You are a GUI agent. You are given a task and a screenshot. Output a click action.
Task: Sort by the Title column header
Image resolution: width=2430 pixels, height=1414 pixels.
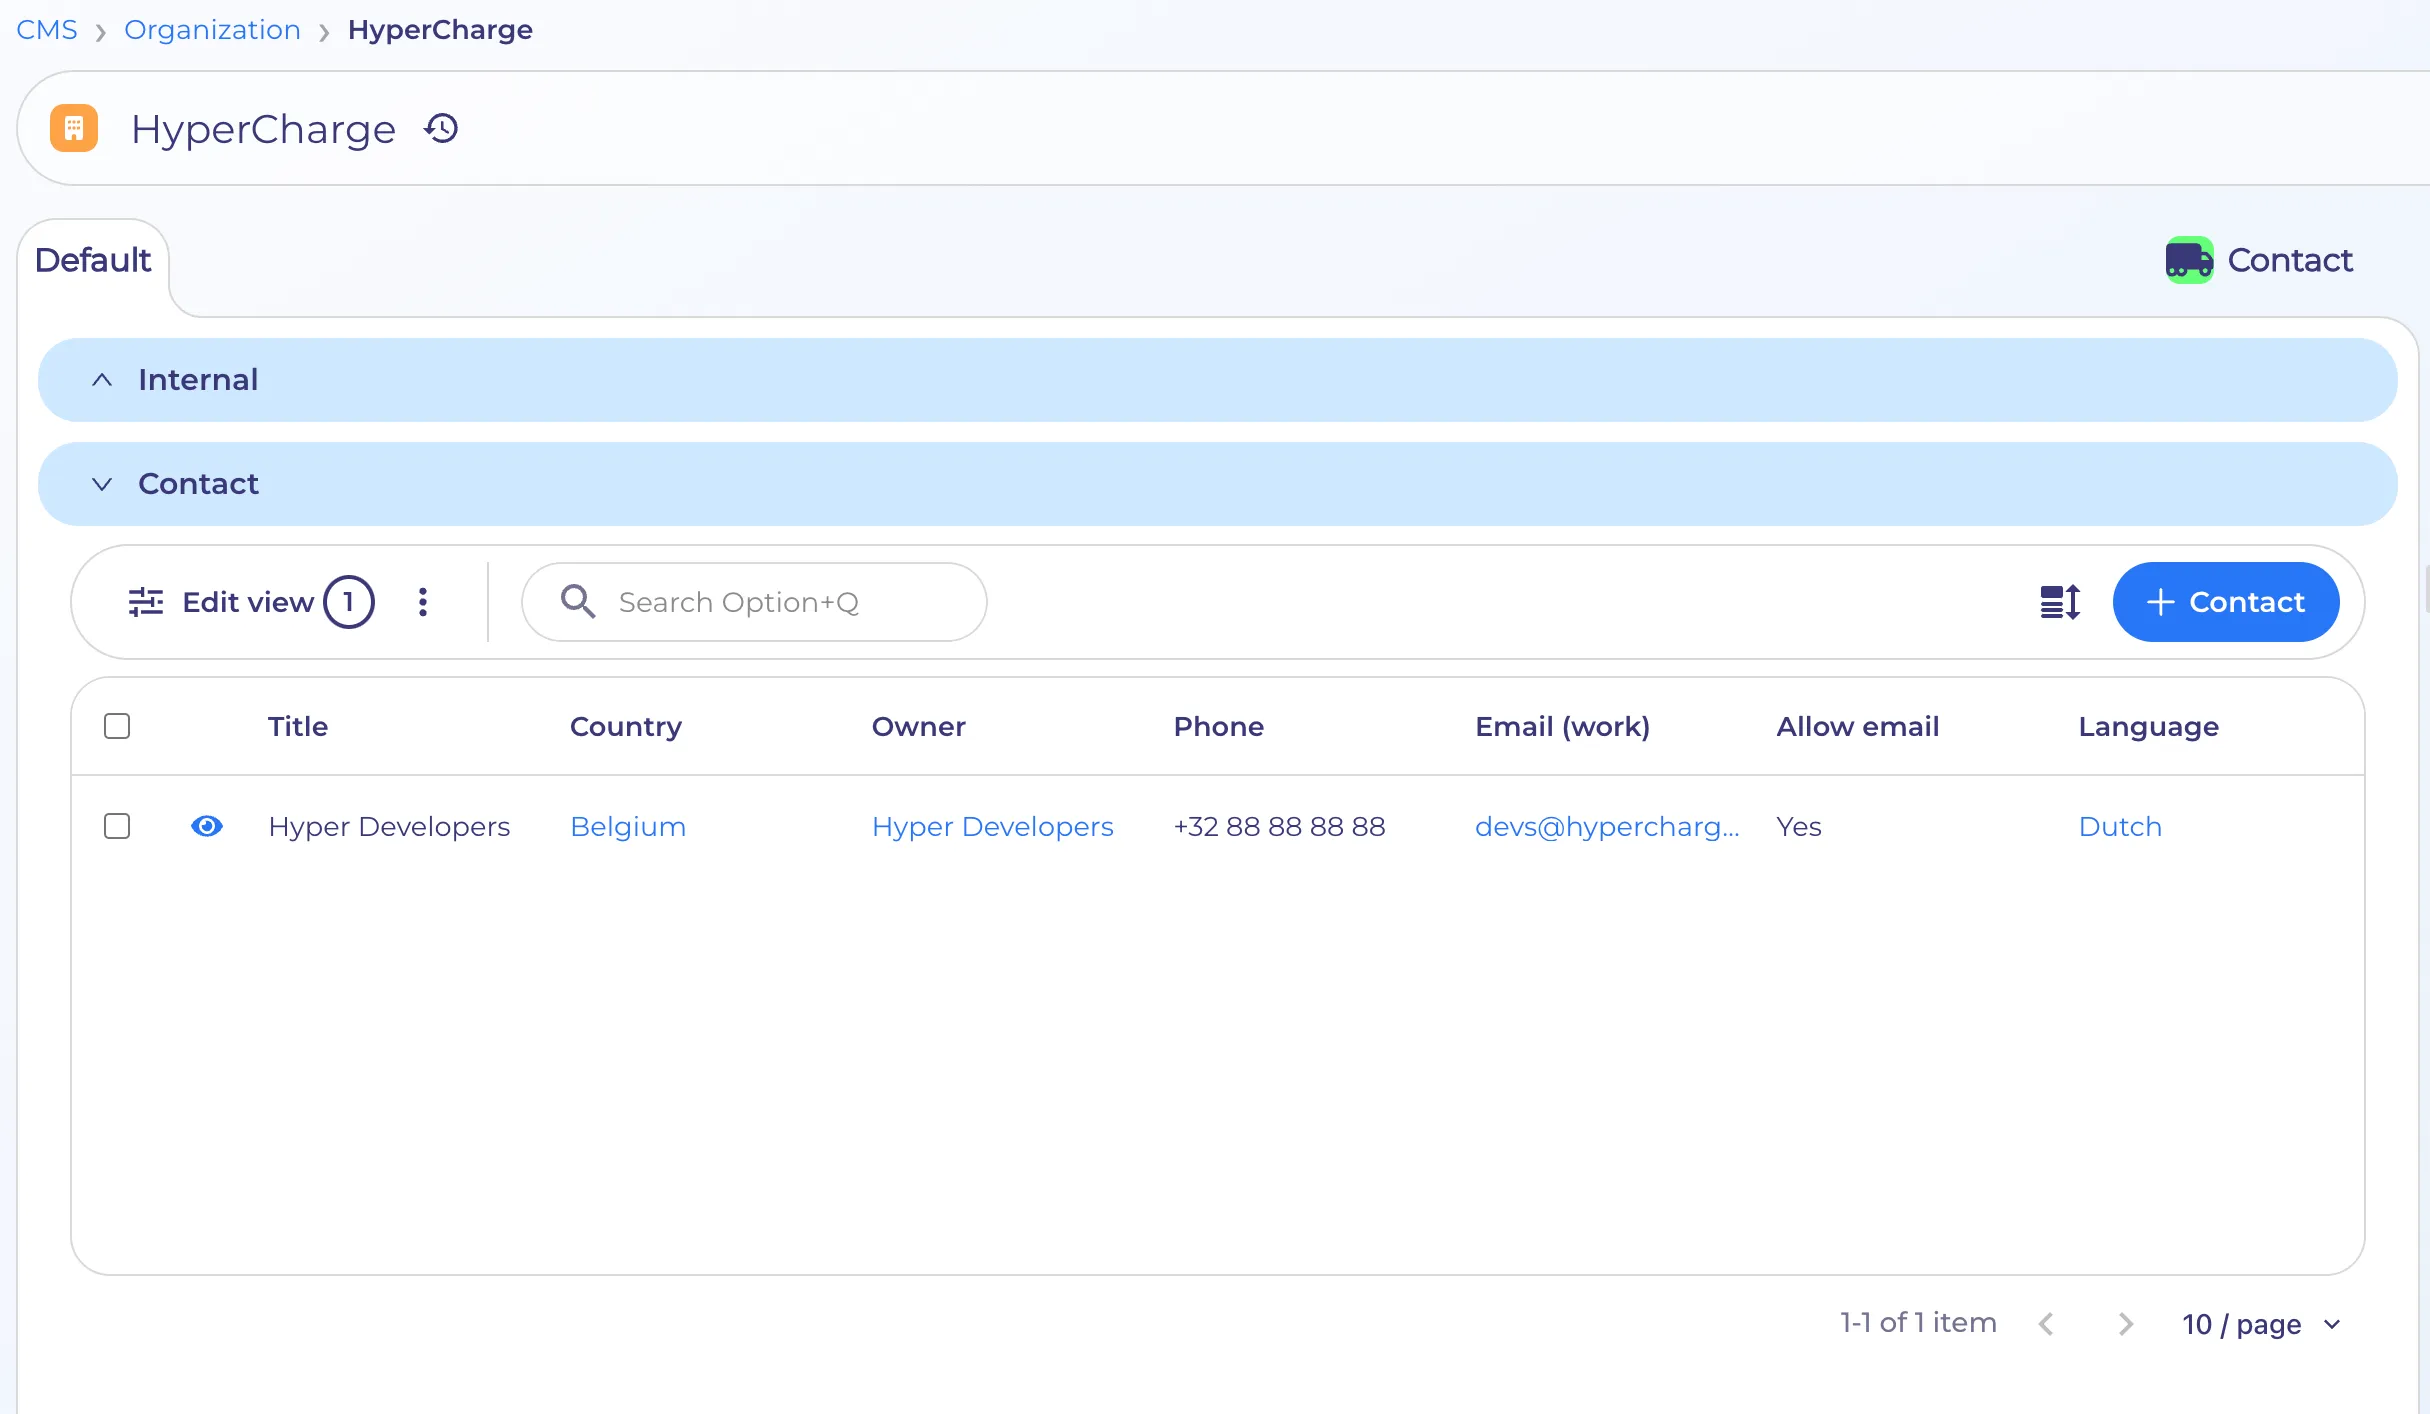[298, 726]
